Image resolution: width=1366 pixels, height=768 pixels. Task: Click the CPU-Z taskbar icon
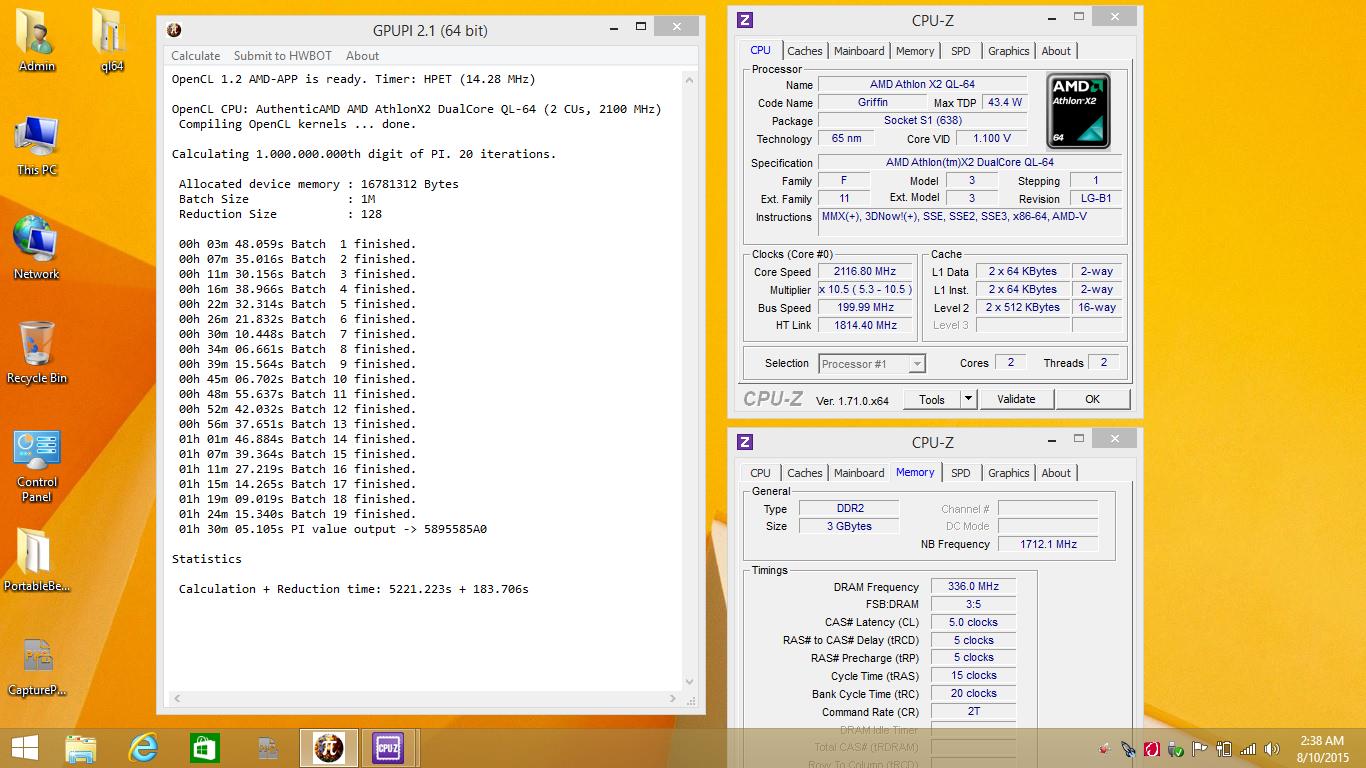[388, 748]
